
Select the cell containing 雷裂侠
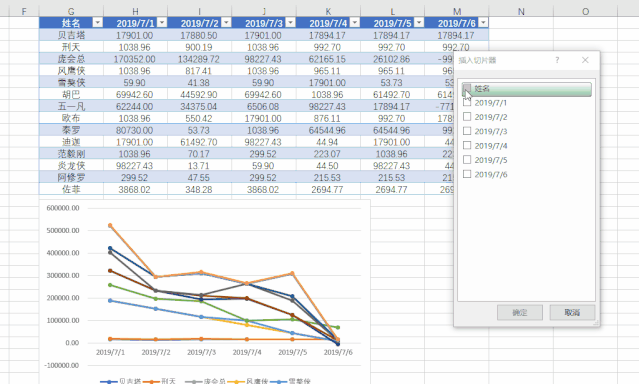point(71,82)
